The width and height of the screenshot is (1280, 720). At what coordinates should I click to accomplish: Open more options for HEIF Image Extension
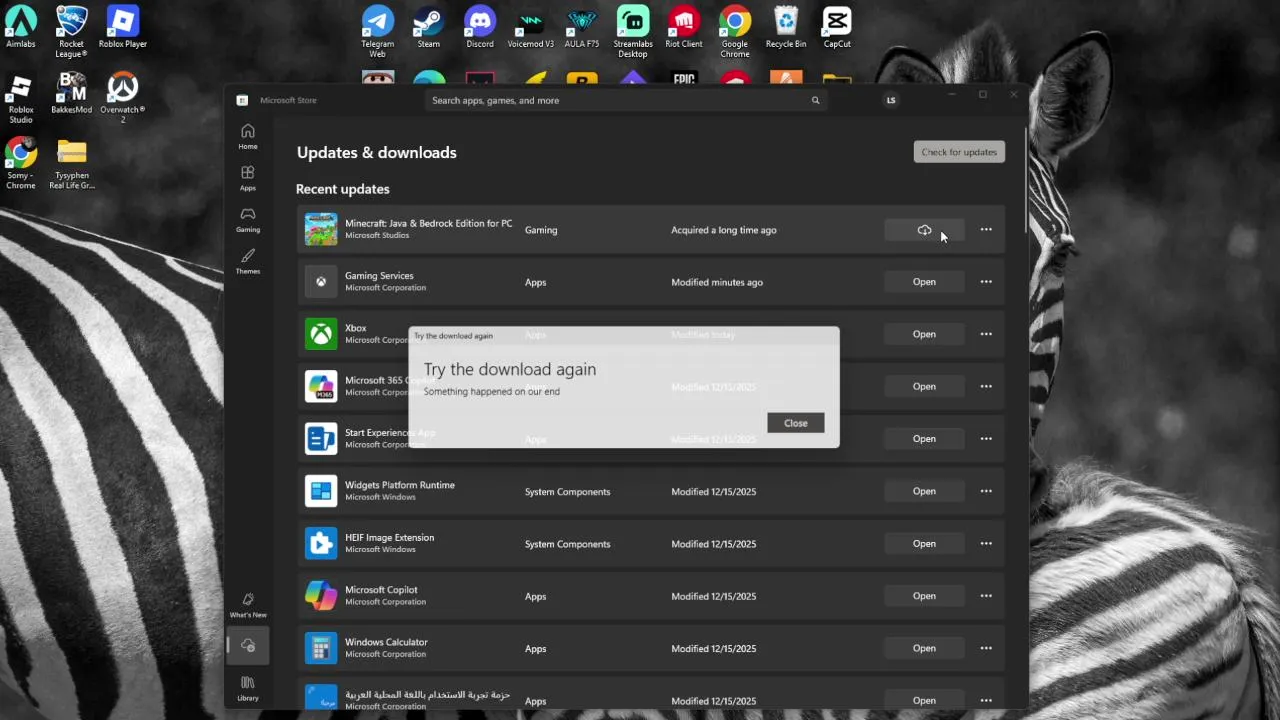(x=986, y=543)
